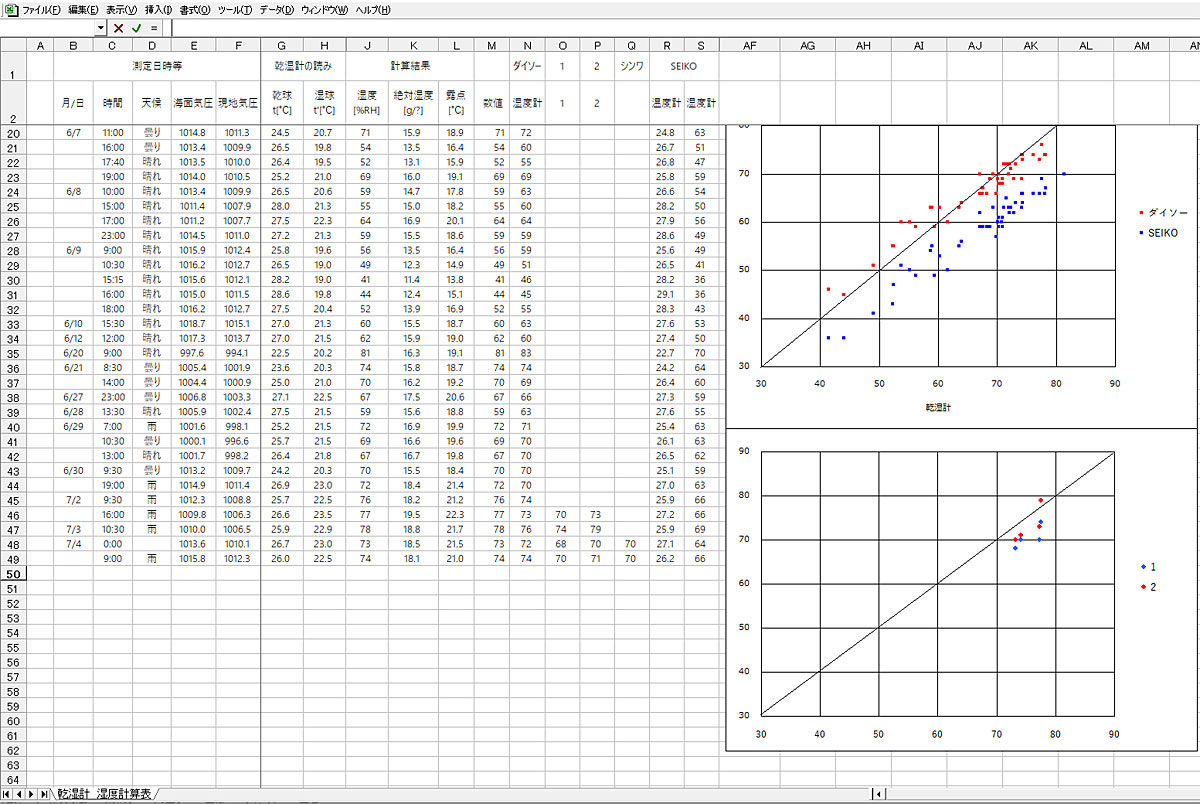Click the blue SEIKO legend marker
The image size is (1200, 804).
tap(1142, 232)
